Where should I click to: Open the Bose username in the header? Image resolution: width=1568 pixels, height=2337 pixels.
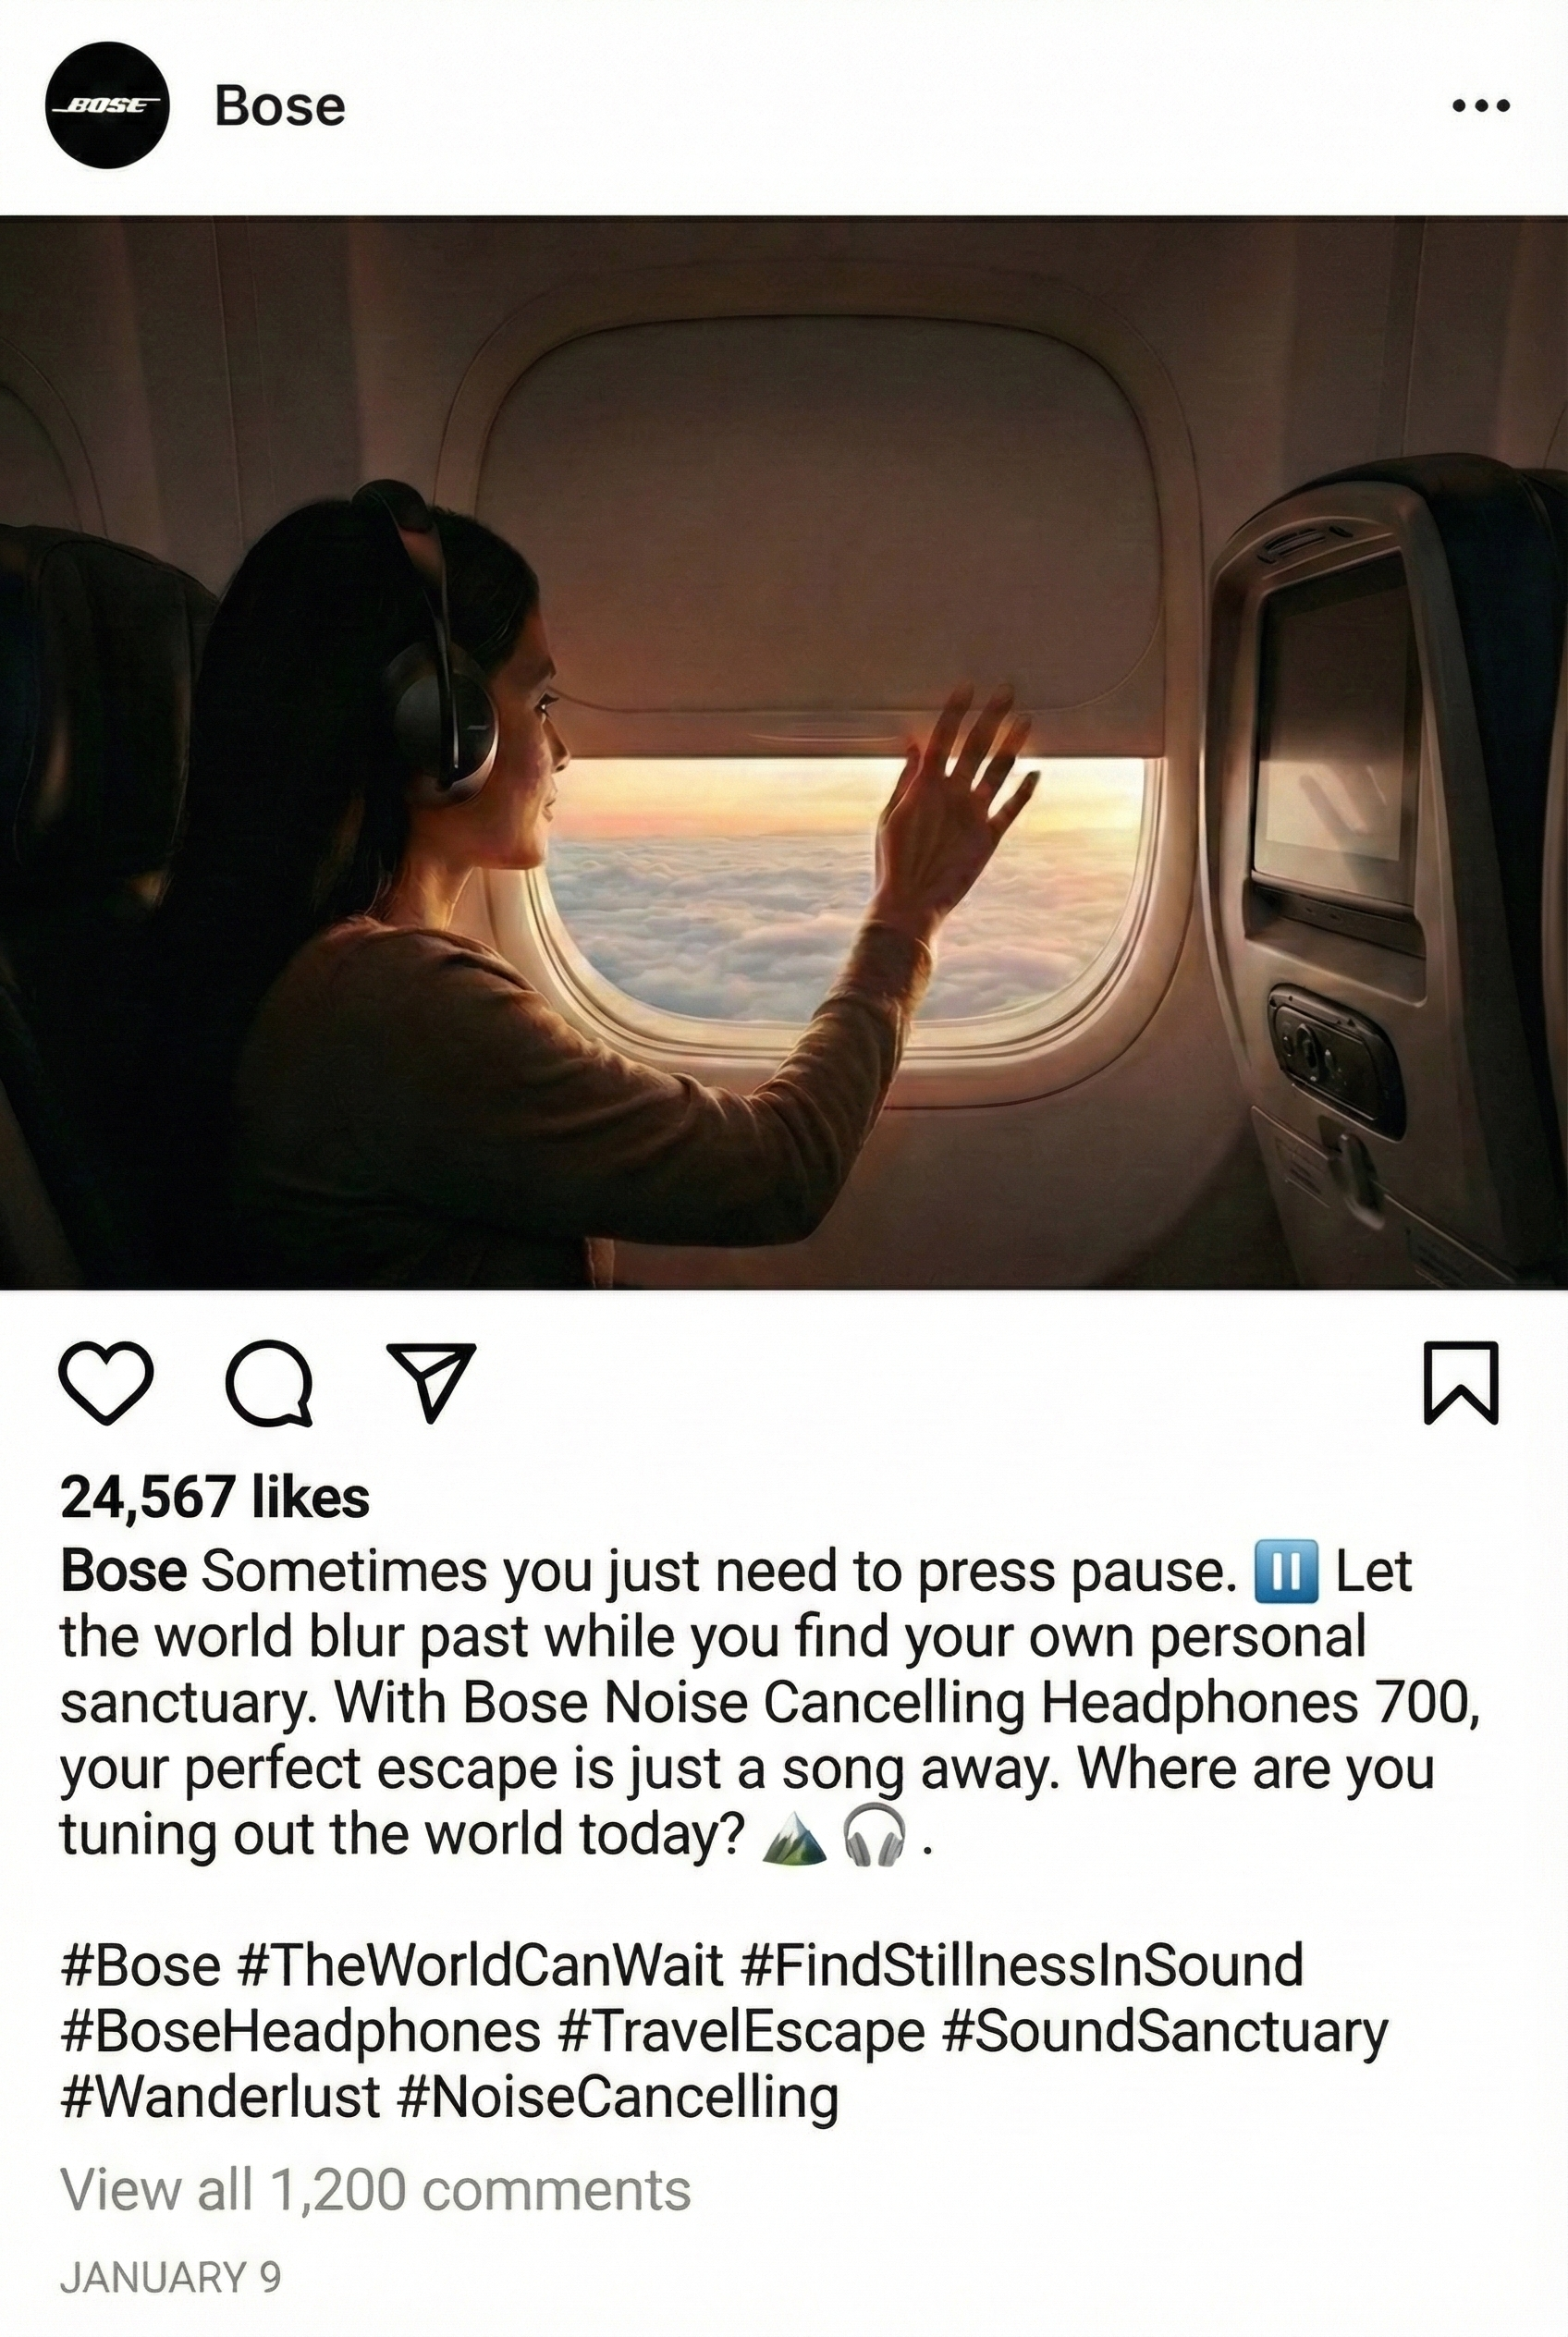click(280, 106)
